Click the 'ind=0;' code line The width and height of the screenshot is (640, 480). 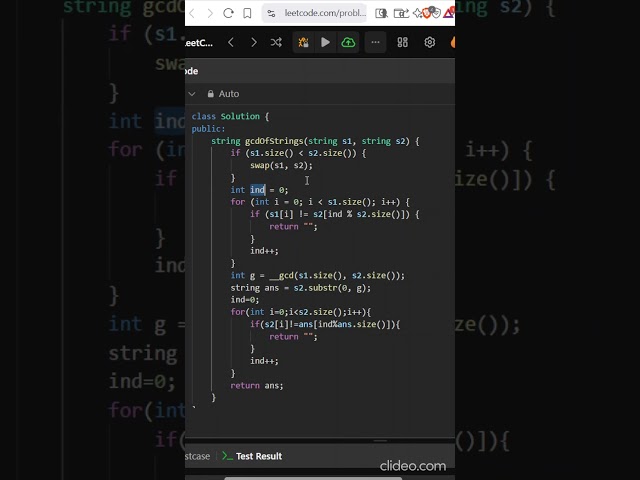pyautogui.click(x=244, y=300)
